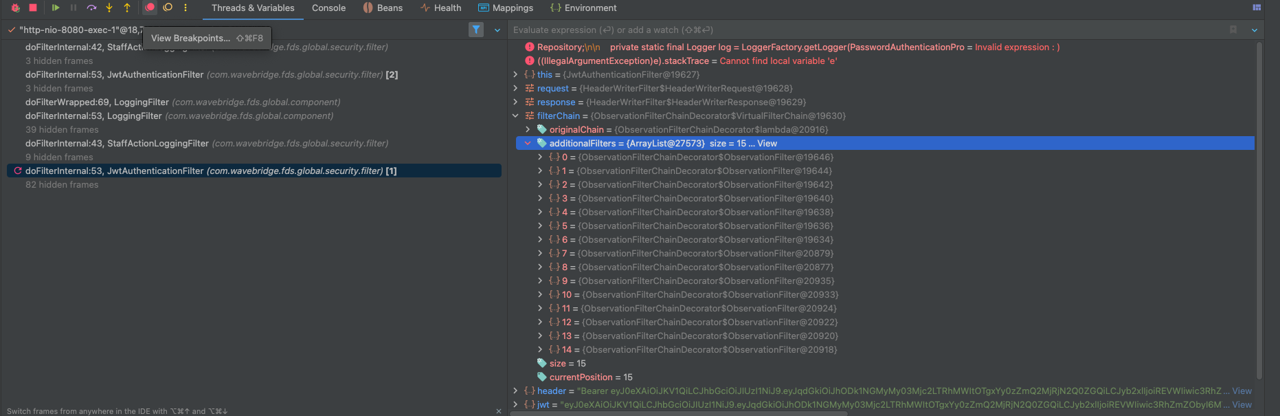
Task: Toggle Mute Breakpoints icon
Action: (x=168, y=8)
